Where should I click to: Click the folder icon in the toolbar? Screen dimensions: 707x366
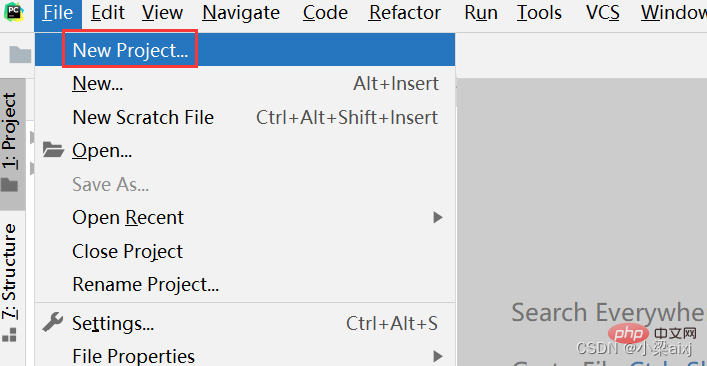tap(20, 55)
